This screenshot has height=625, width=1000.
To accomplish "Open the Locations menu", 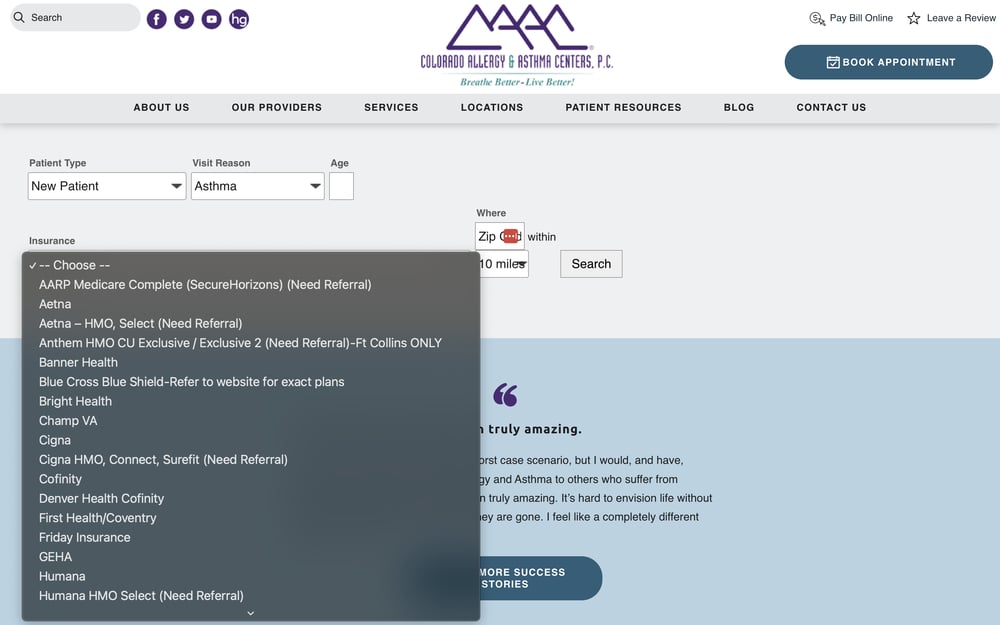I will (x=492, y=107).
